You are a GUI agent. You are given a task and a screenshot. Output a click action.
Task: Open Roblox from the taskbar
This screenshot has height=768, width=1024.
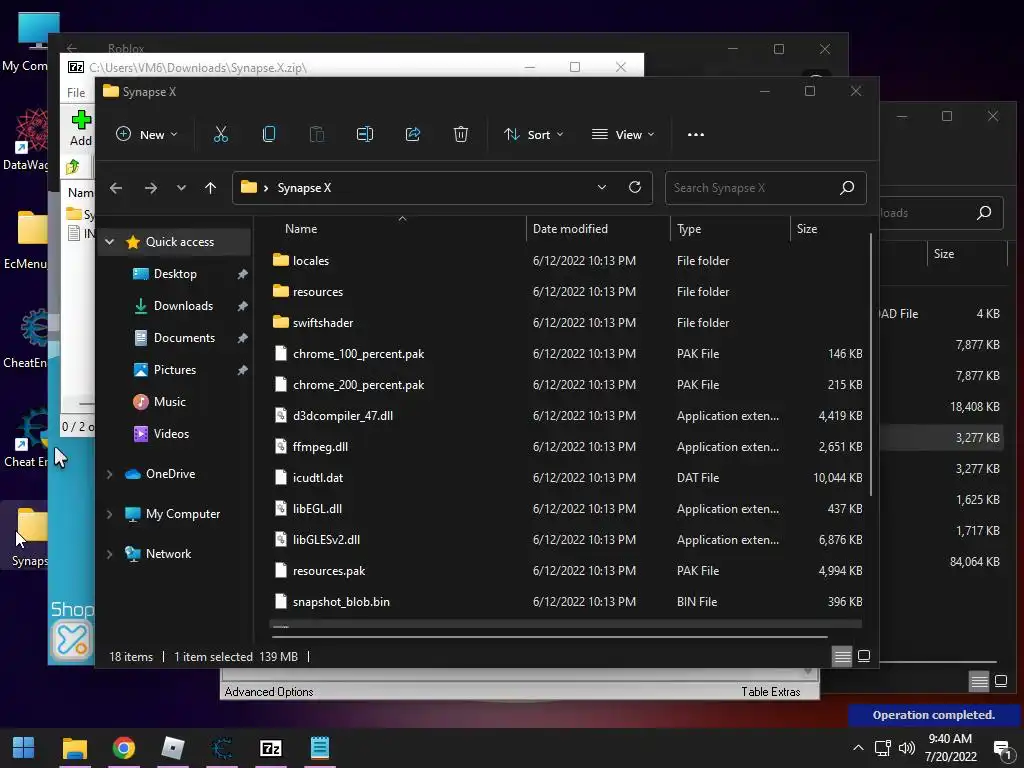click(x=172, y=748)
